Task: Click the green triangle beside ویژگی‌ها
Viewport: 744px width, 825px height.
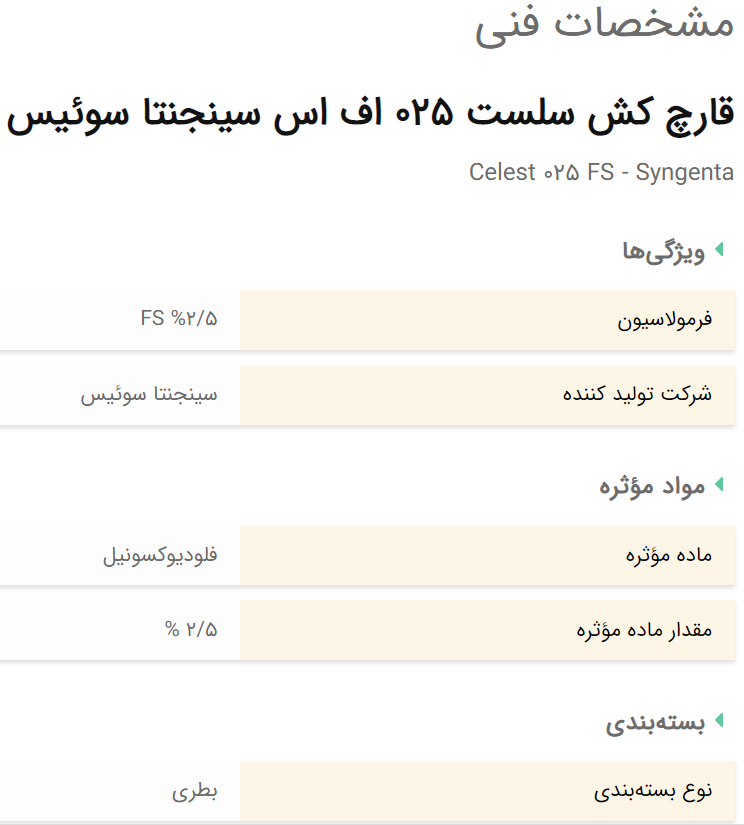Action: tap(720, 249)
